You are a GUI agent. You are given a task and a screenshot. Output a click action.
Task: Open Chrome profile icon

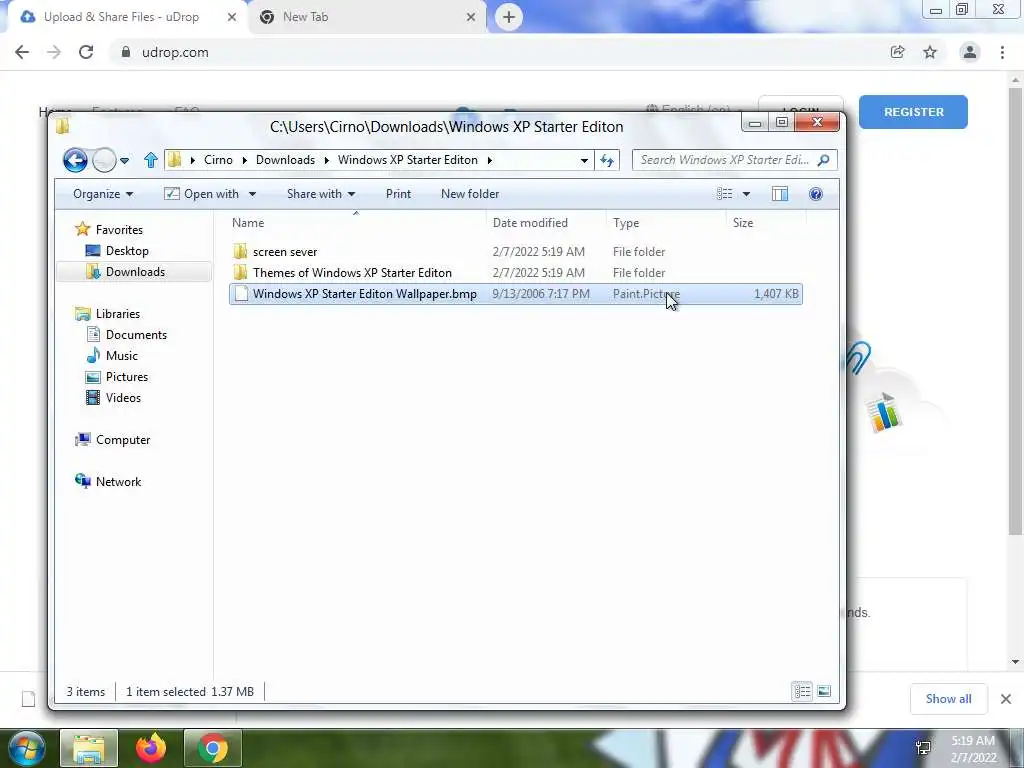point(970,52)
